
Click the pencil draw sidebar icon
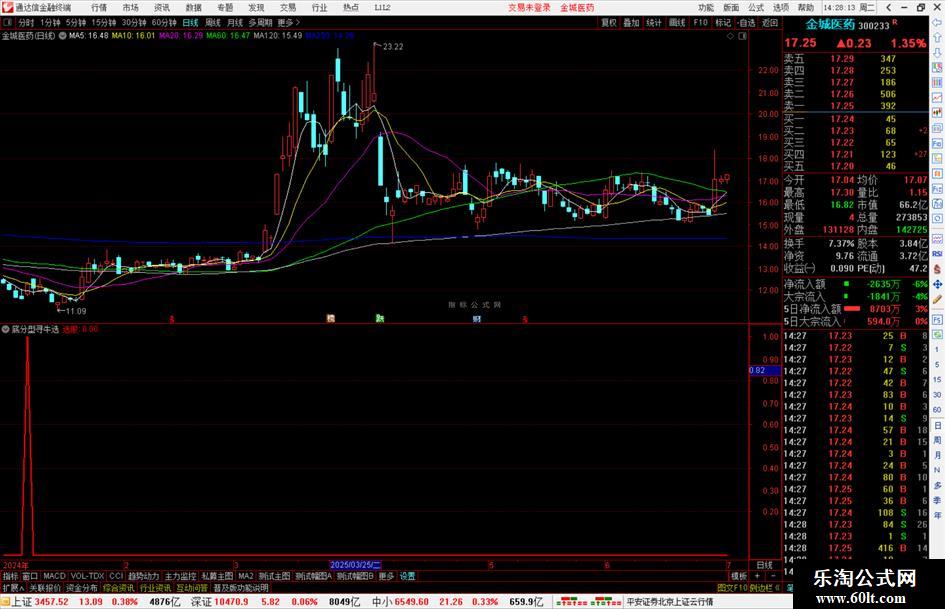[x=937, y=300]
